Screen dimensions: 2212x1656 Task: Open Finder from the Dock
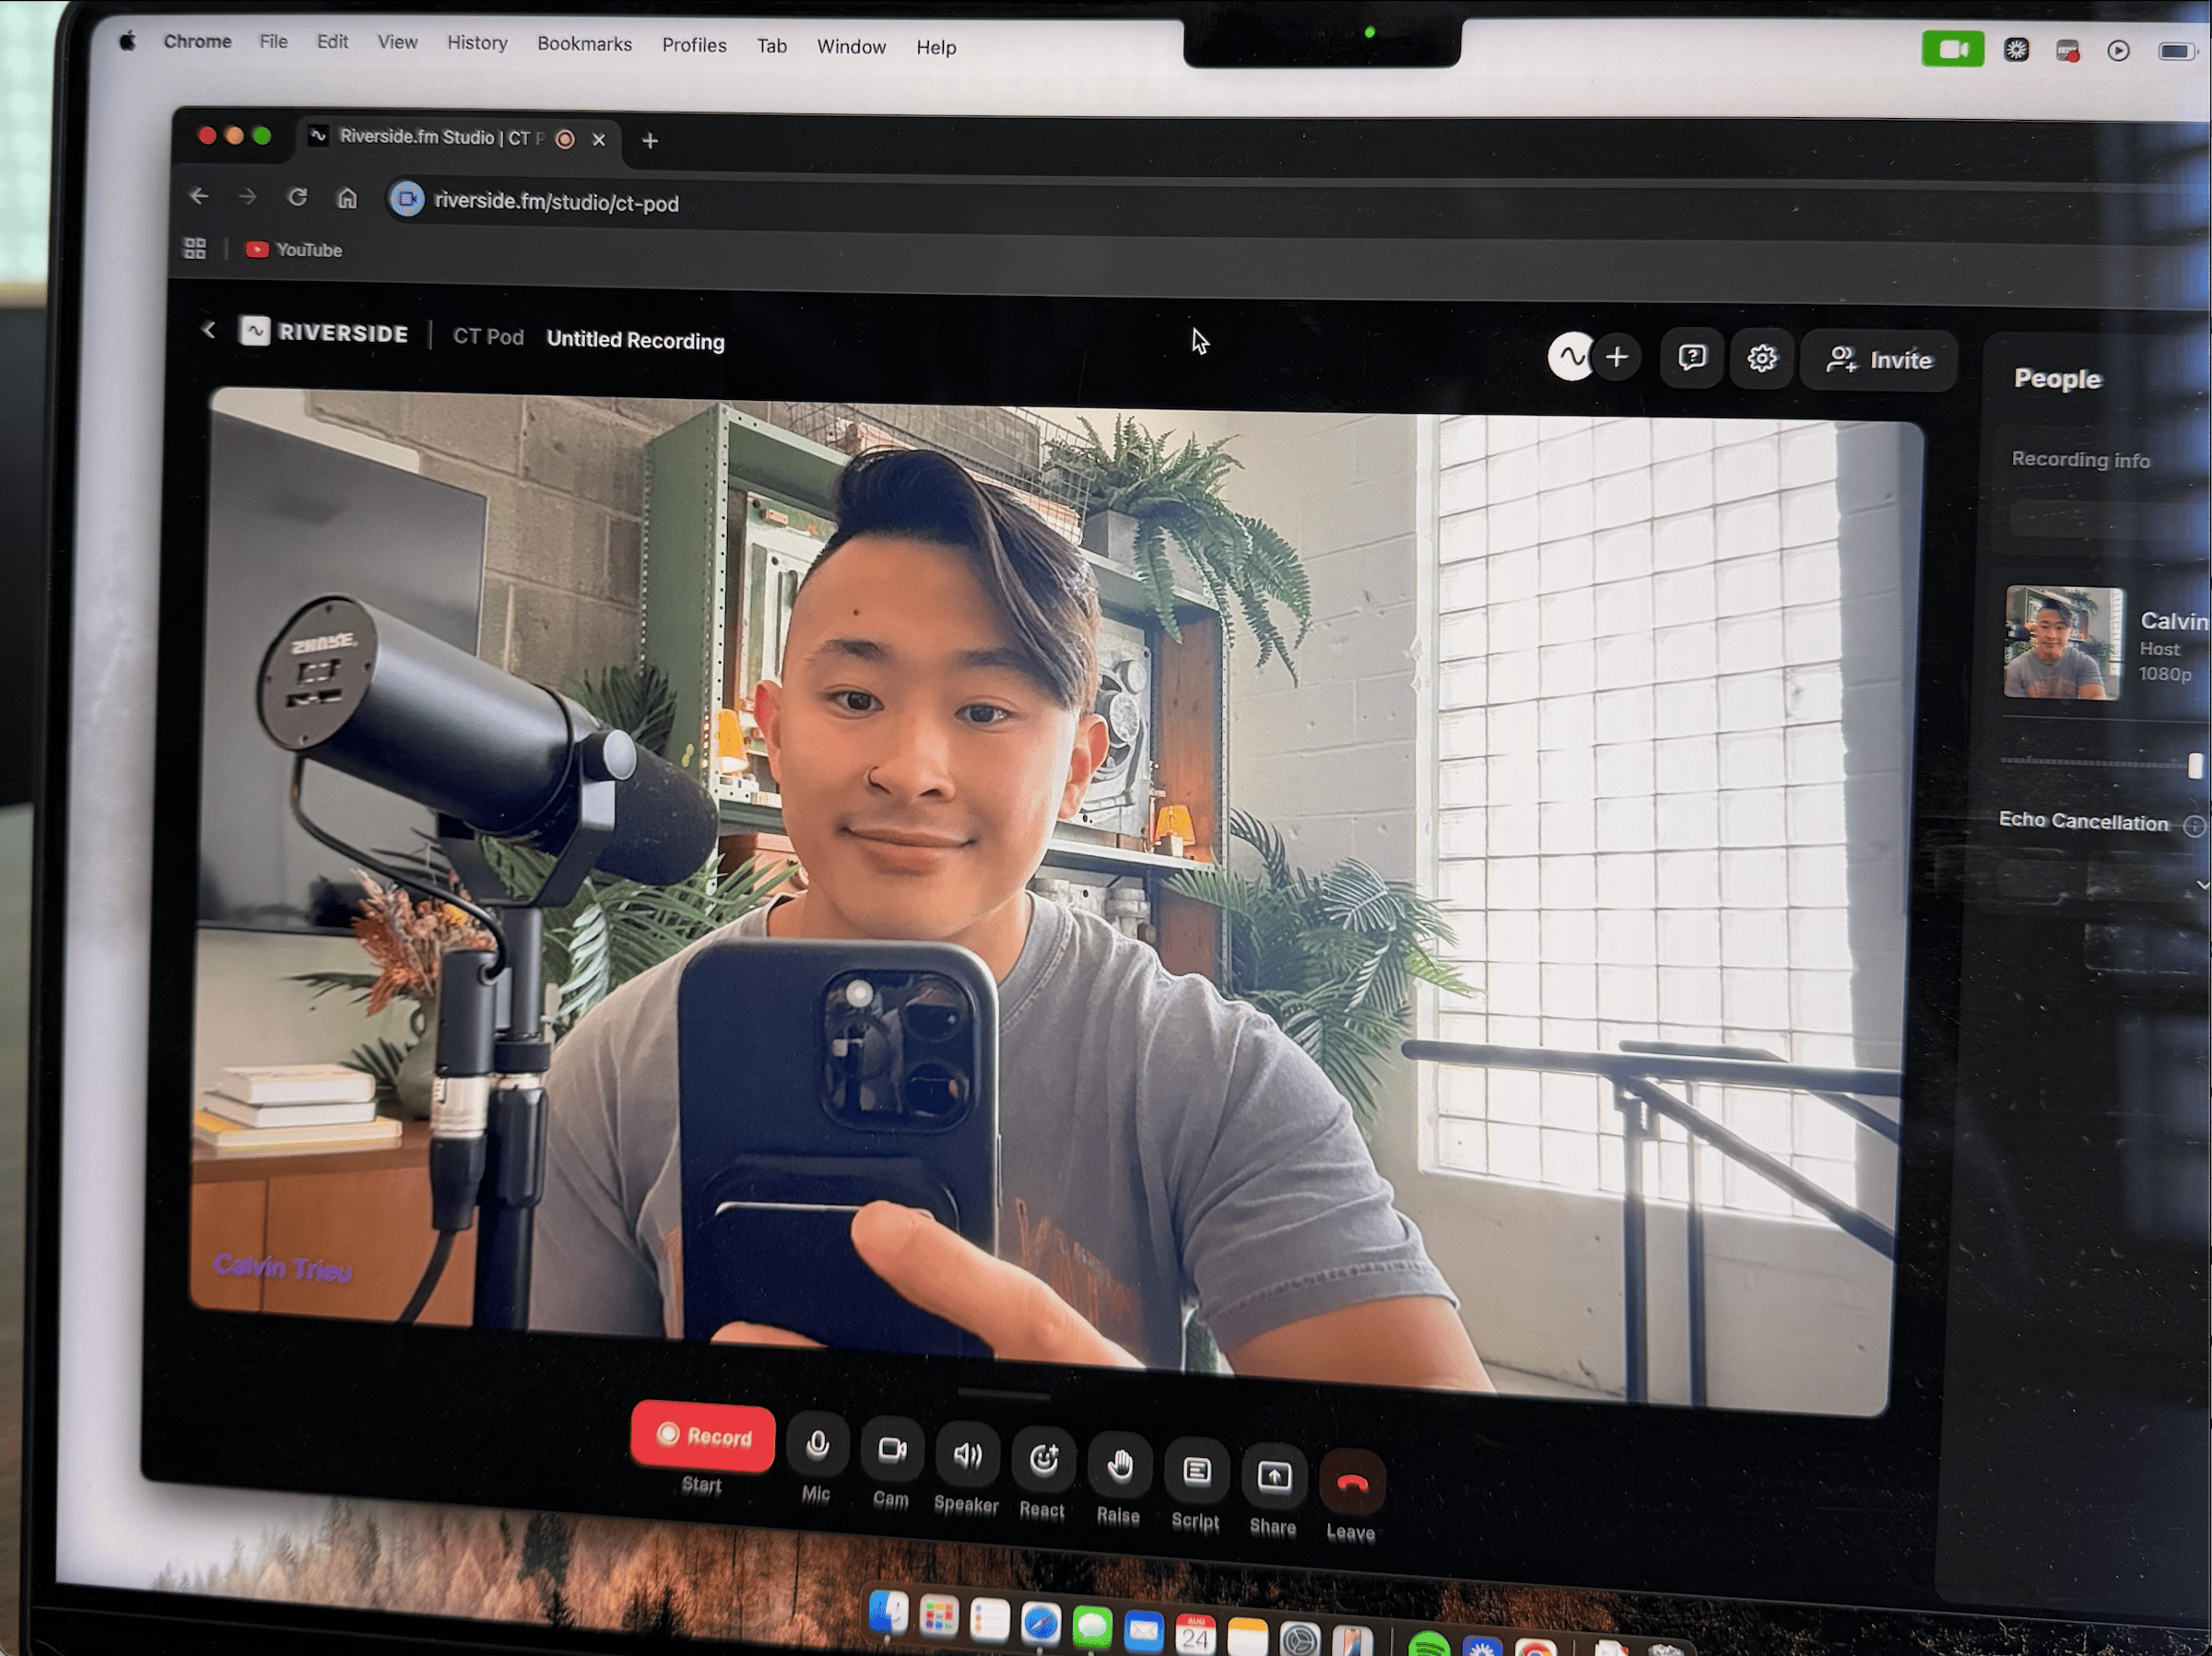(888, 1613)
